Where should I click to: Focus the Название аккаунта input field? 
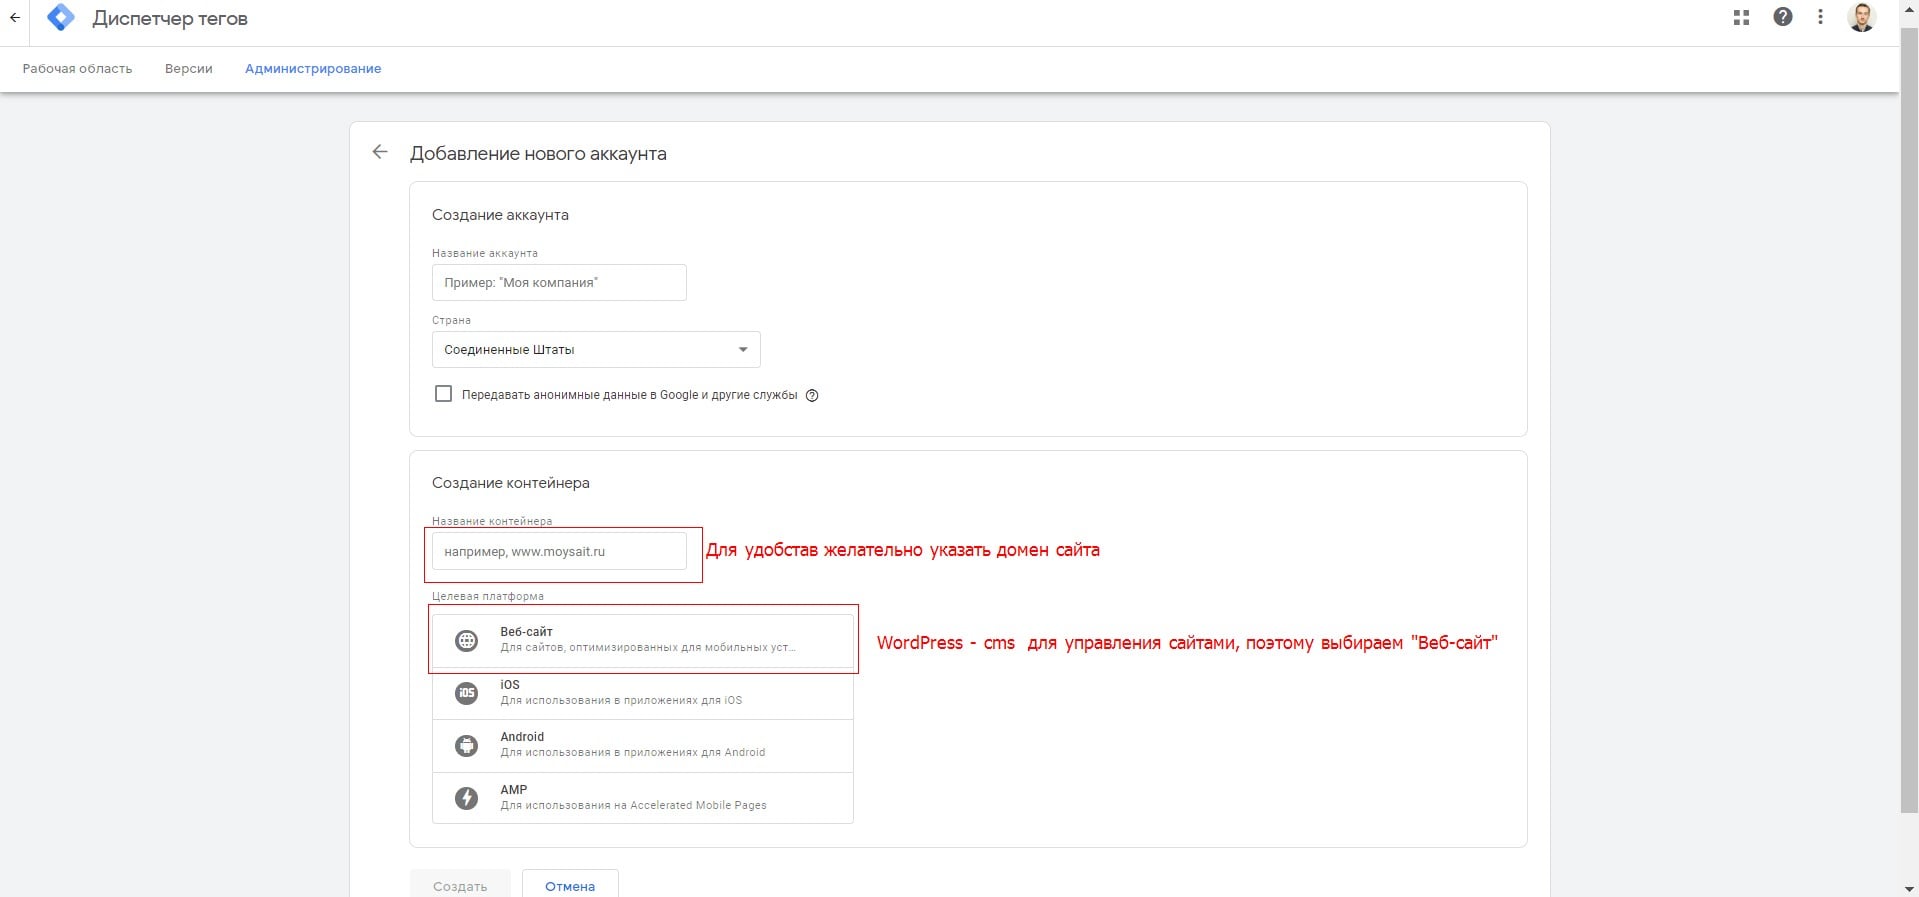click(559, 283)
